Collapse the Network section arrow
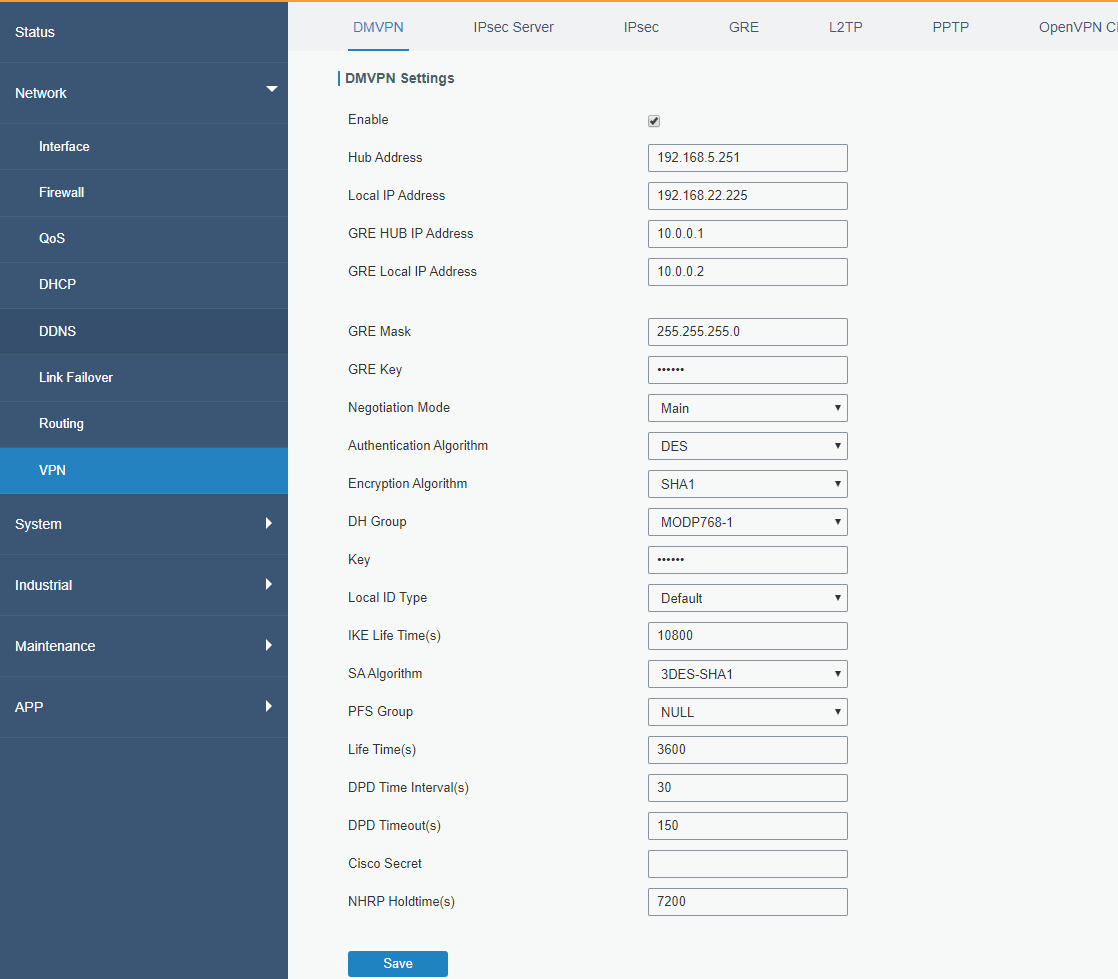 click(x=271, y=91)
